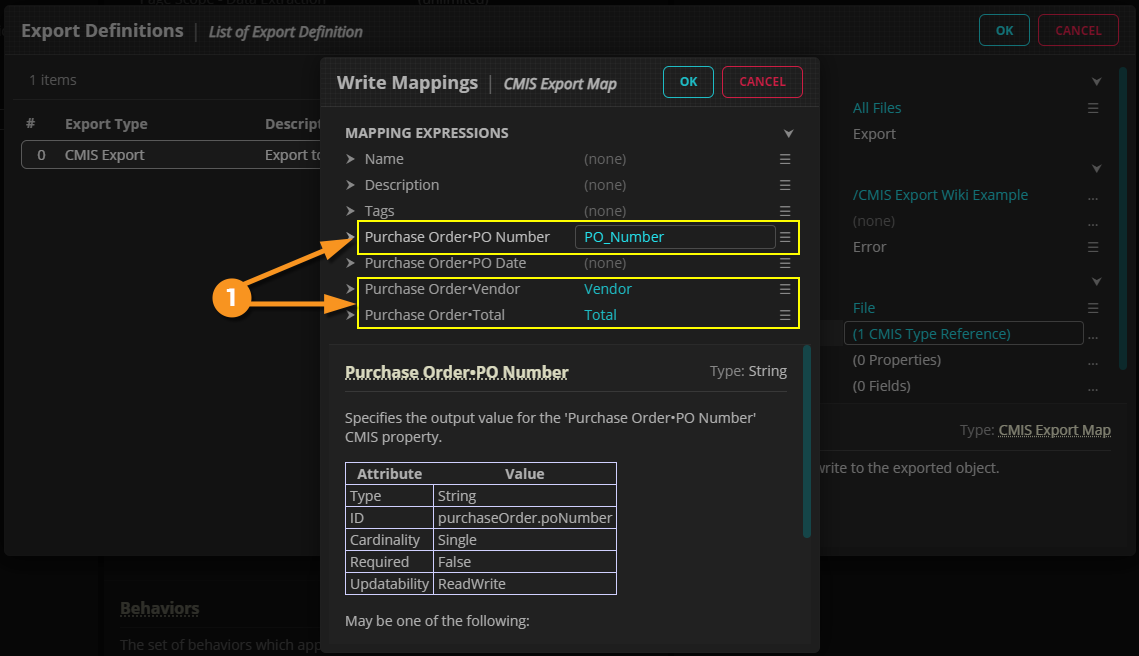1139x656 pixels.
Task: Open menu icon beside All Files value
Action: pos(1093,108)
